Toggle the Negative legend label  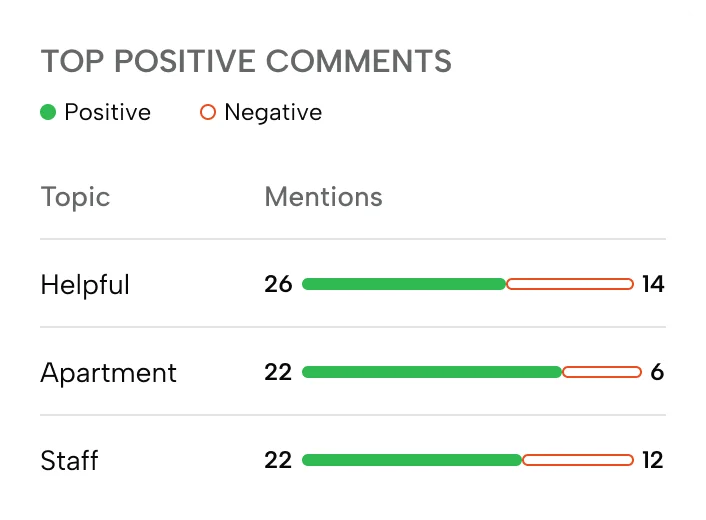pyautogui.click(x=273, y=112)
